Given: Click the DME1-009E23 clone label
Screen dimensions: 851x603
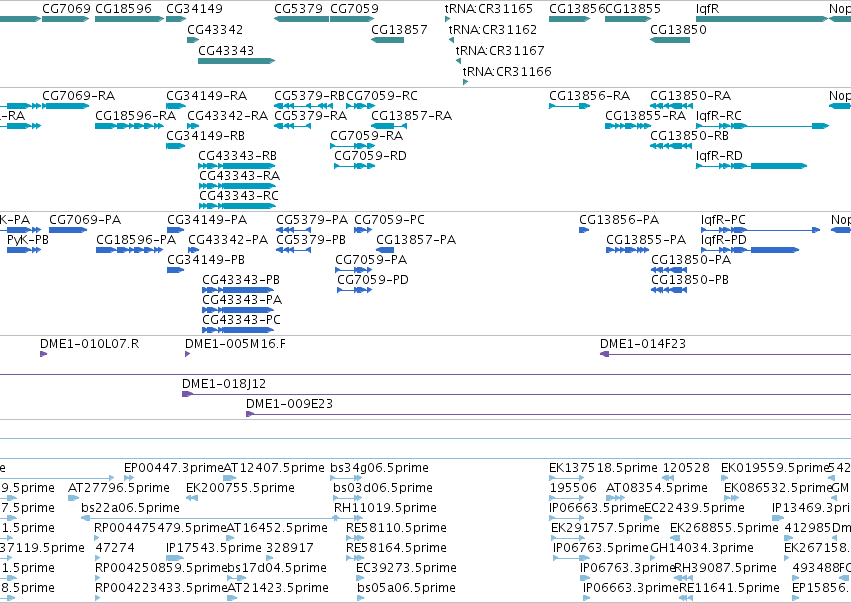Looking at the screenshot, I should (x=290, y=404).
